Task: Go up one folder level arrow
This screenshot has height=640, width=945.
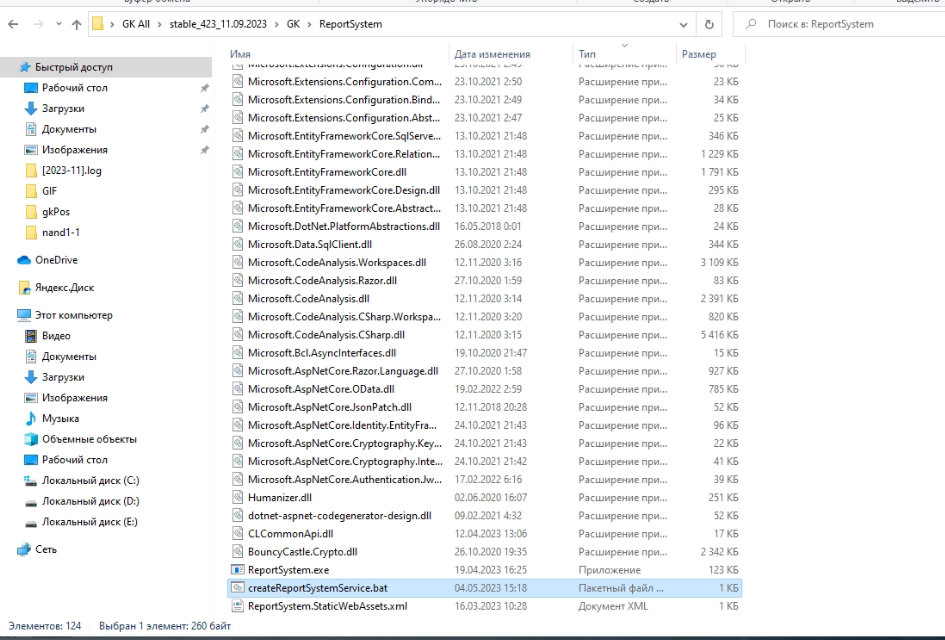Action: tap(77, 24)
